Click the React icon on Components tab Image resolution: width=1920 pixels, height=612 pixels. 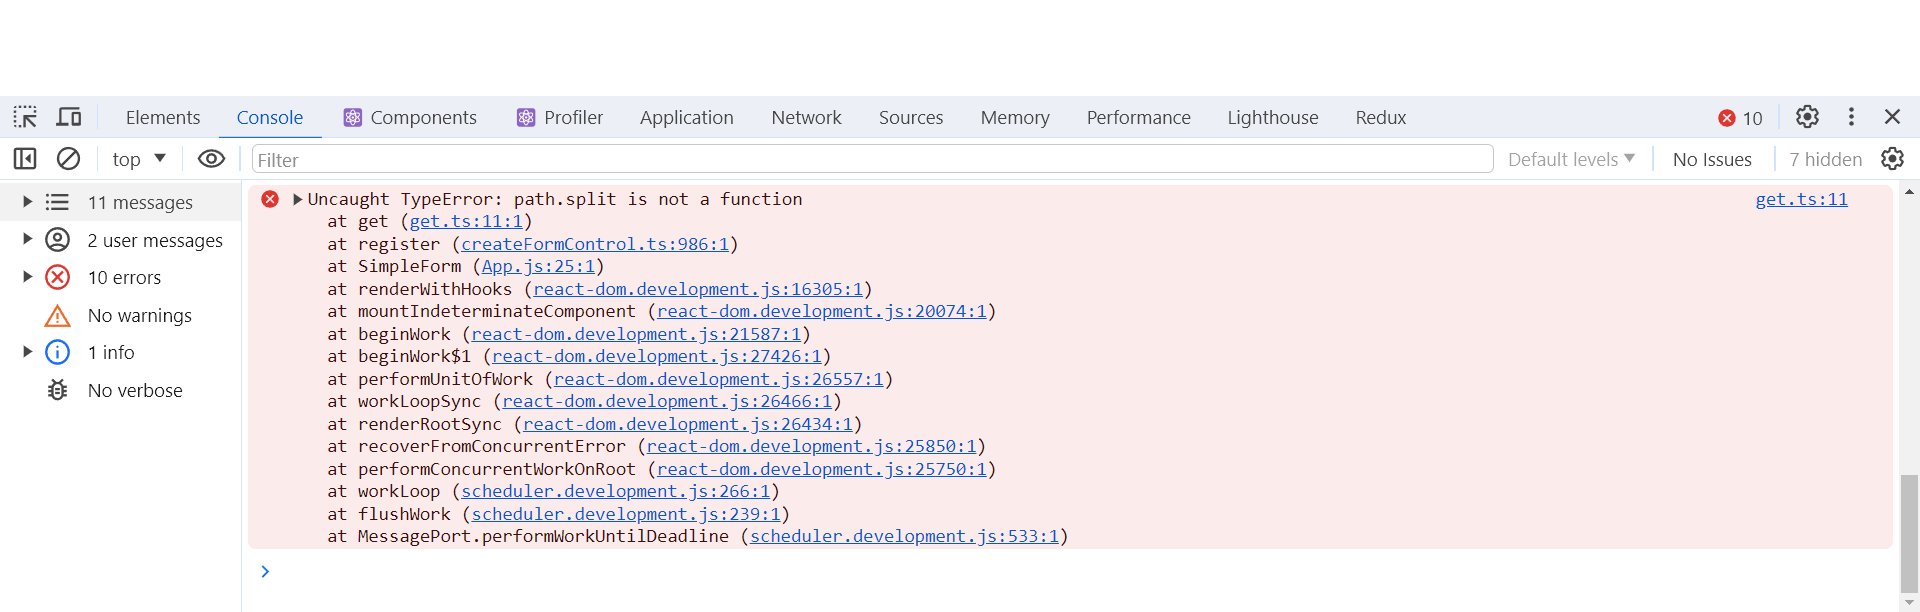[352, 117]
